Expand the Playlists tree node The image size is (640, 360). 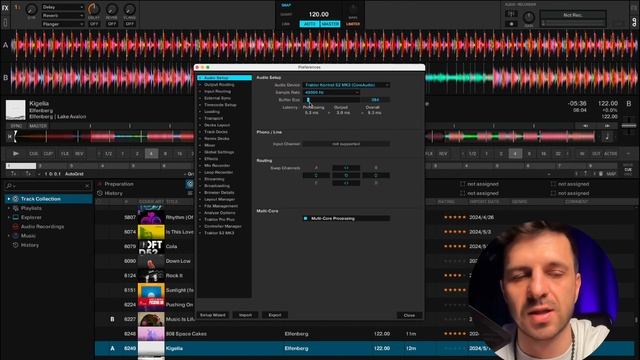(x=9, y=208)
